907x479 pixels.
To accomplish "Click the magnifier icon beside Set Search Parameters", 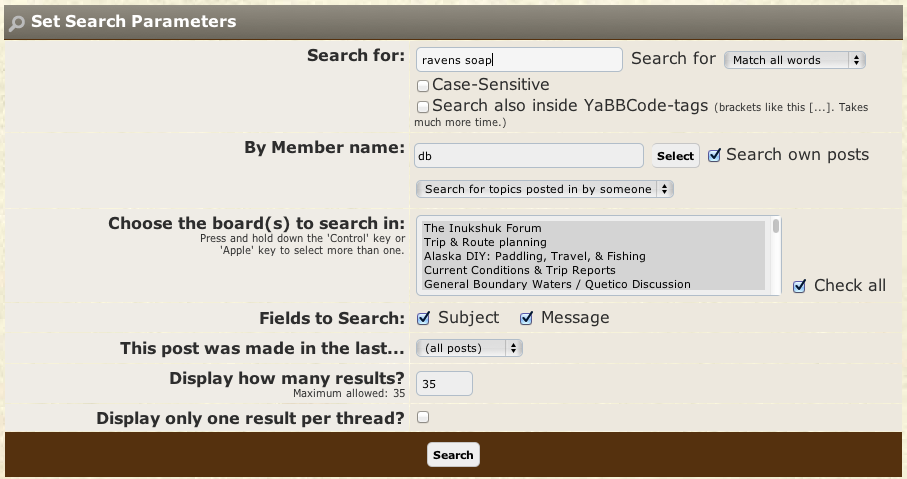I will click(x=17, y=21).
